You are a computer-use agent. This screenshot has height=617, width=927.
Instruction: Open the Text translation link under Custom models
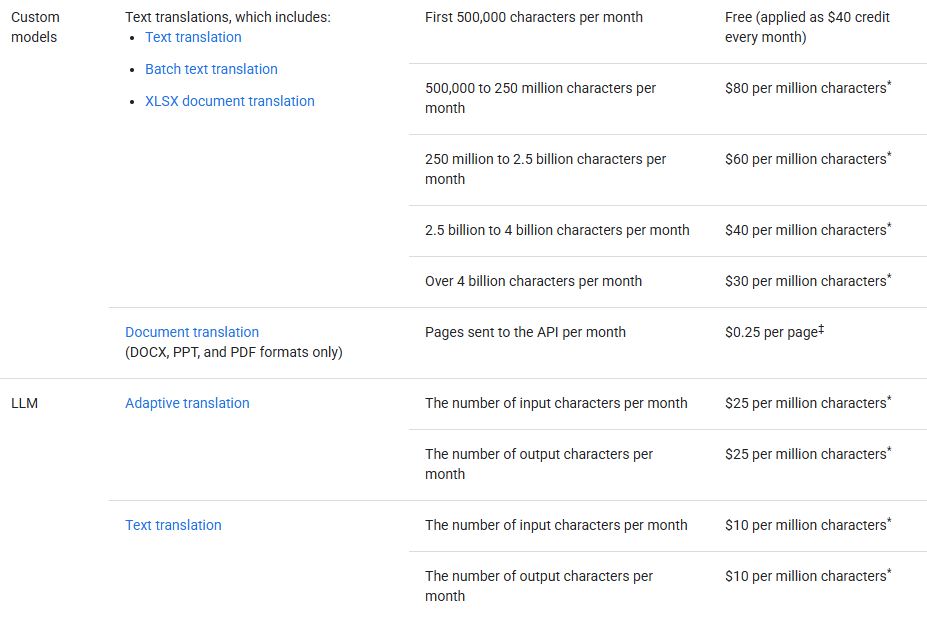[x=193, y=37]
